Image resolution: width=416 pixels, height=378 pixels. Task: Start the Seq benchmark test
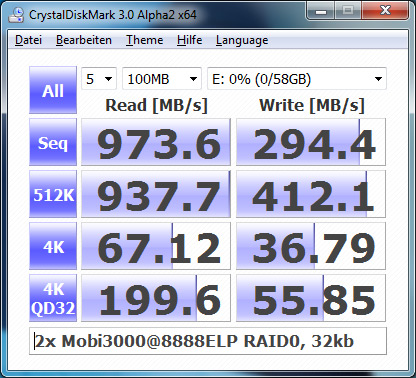pos(53,142)
